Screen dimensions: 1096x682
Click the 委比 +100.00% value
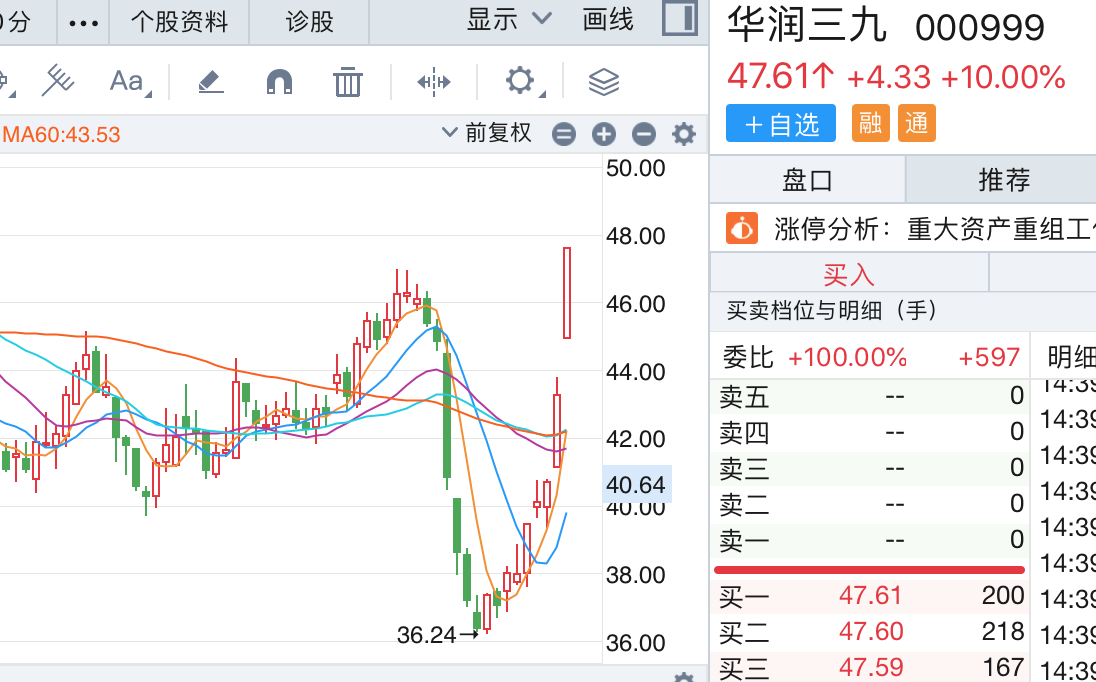coord(847,357)
